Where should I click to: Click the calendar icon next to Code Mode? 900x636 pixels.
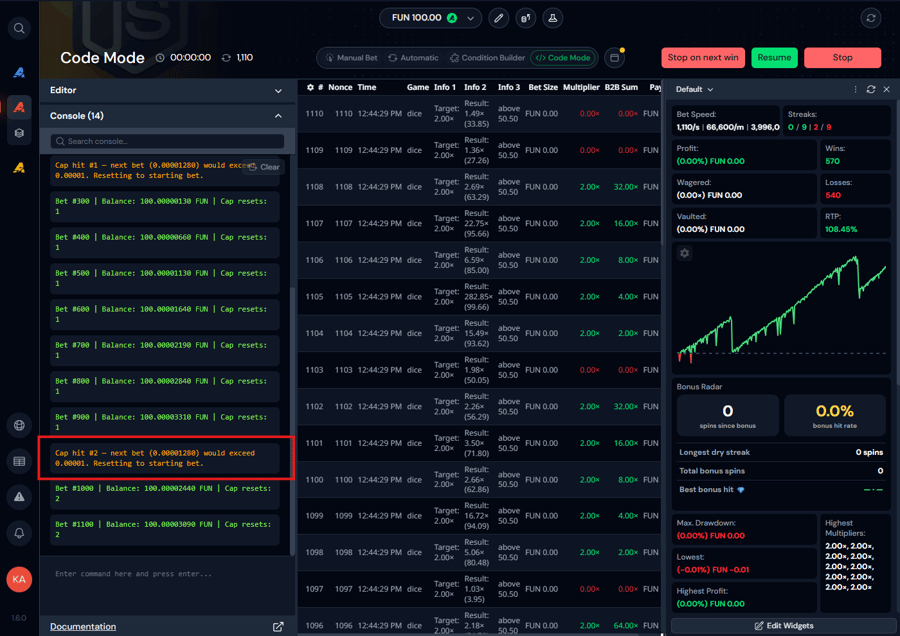pos(614,57)
